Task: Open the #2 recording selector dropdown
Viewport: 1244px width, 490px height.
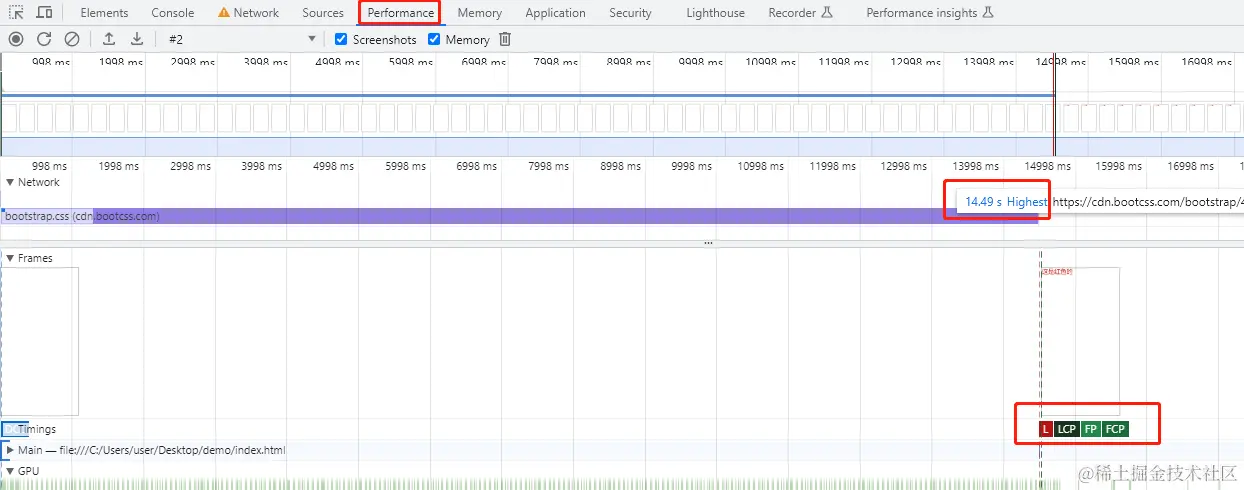Action: [241, 39]
